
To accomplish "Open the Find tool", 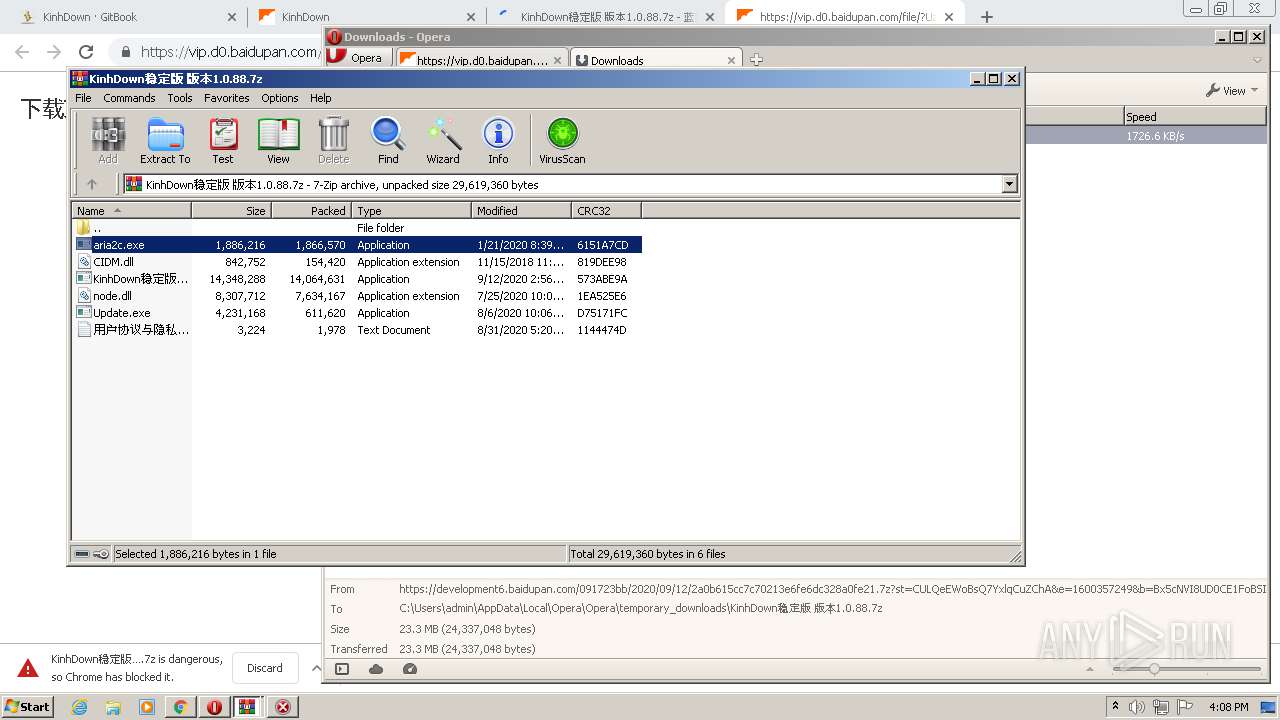I will pyautogui.click(x=388, y=141).
